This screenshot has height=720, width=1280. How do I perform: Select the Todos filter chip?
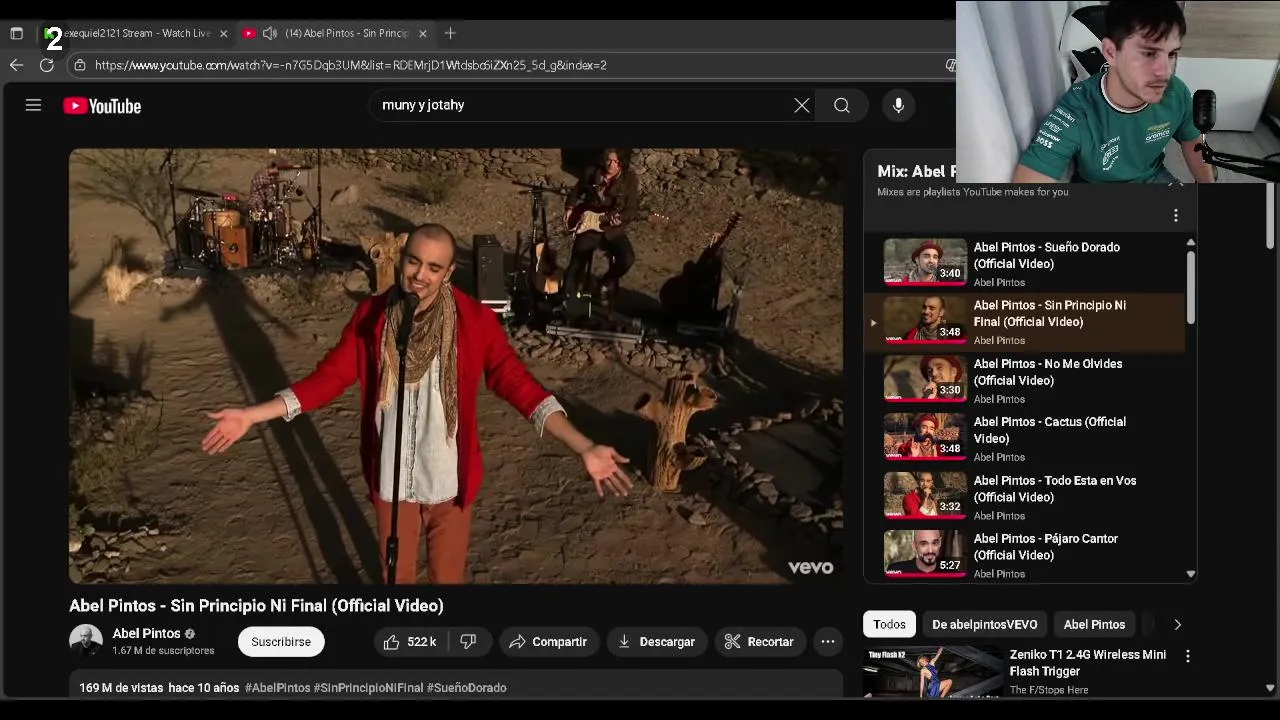889,624
